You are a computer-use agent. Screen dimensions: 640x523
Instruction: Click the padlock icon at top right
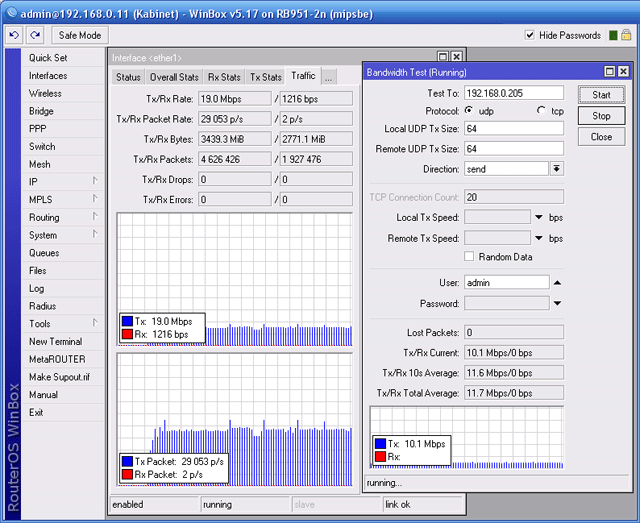coord(626,35)
